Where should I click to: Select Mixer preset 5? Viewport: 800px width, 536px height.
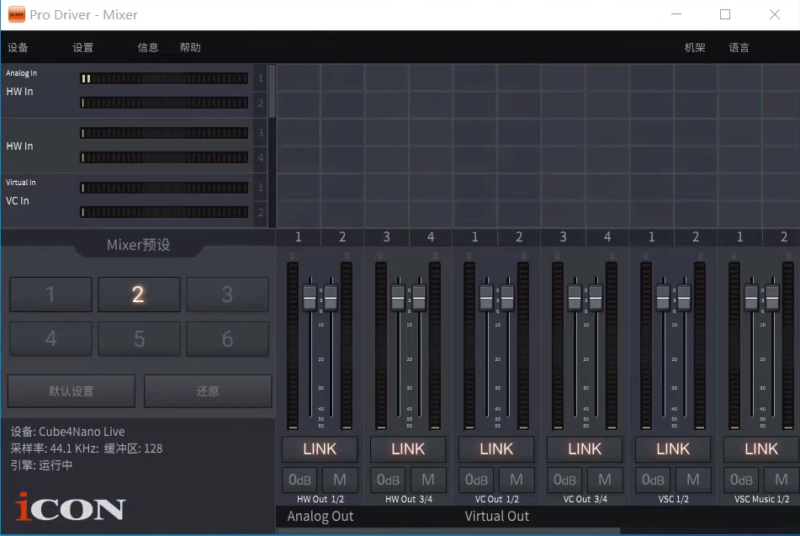click(x=138, y=339)
